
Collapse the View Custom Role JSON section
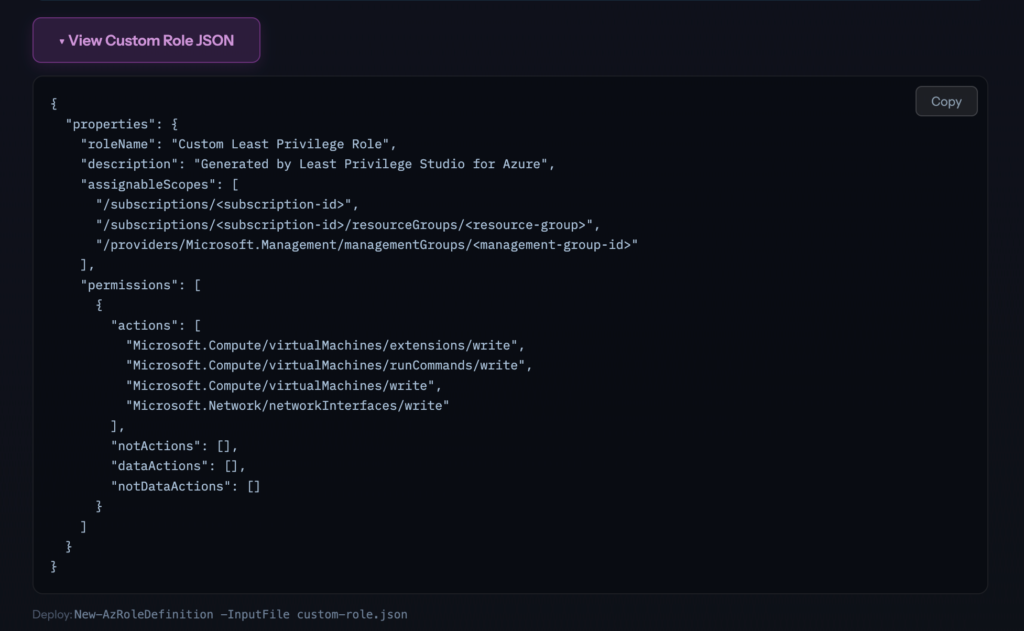coord(146,41)
